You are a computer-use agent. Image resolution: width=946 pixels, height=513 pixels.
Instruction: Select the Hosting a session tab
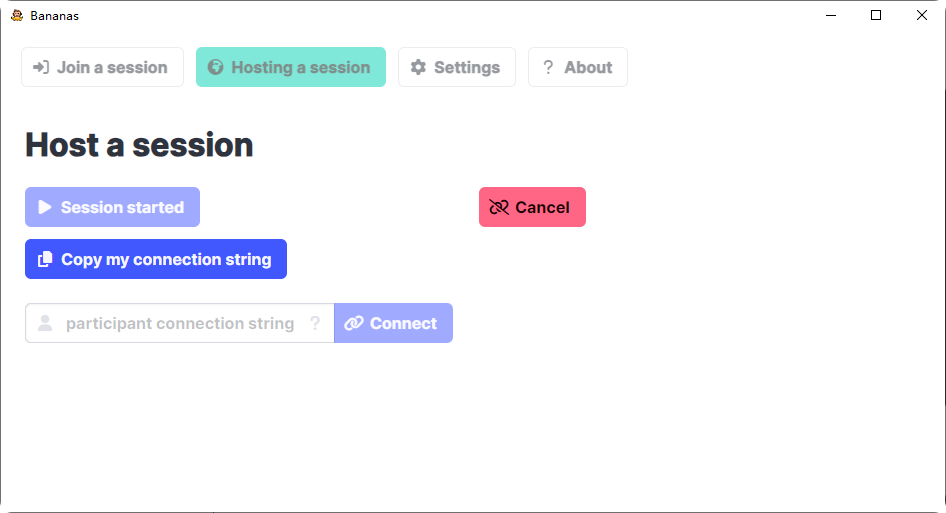pyautogui.click(x=291, y=68)
